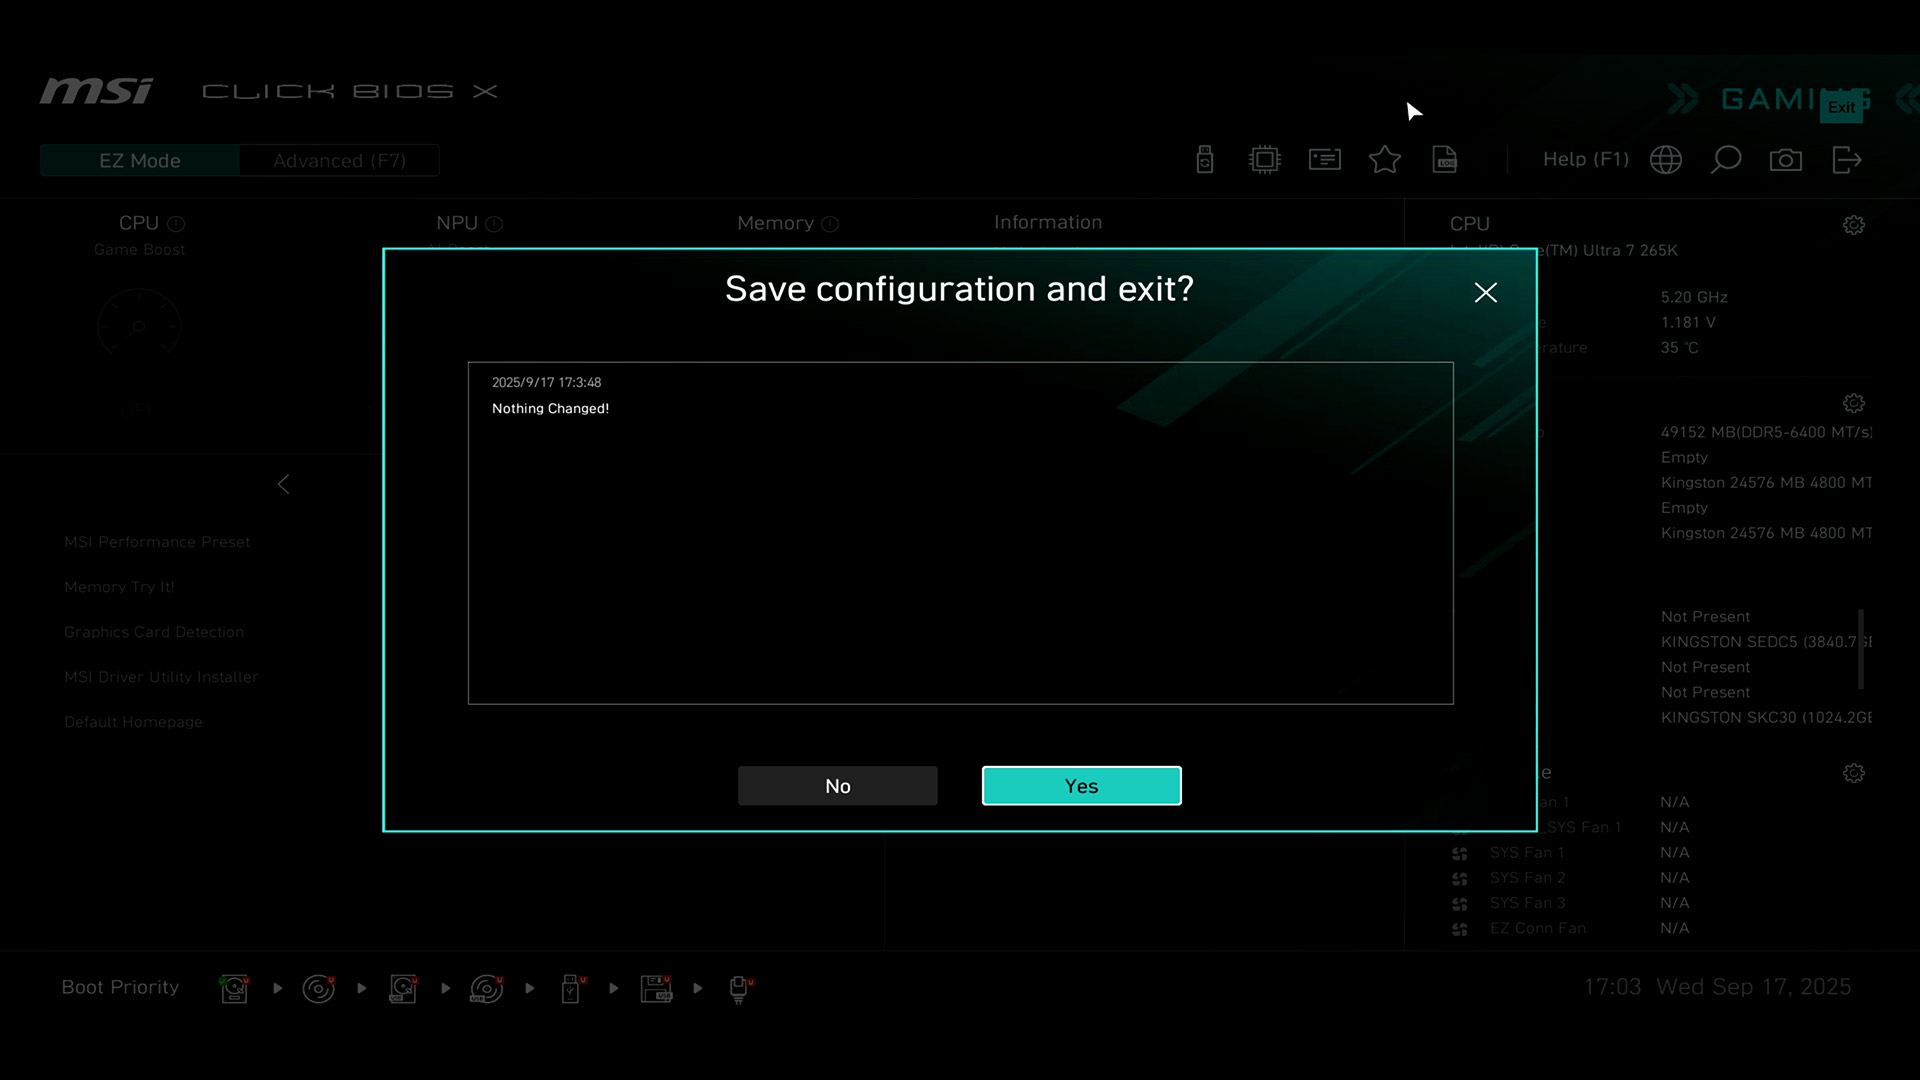Viewport: 1920px width, 1080px height.
Task: Click the M-Flash USB icon
Action: (1205, 160)
